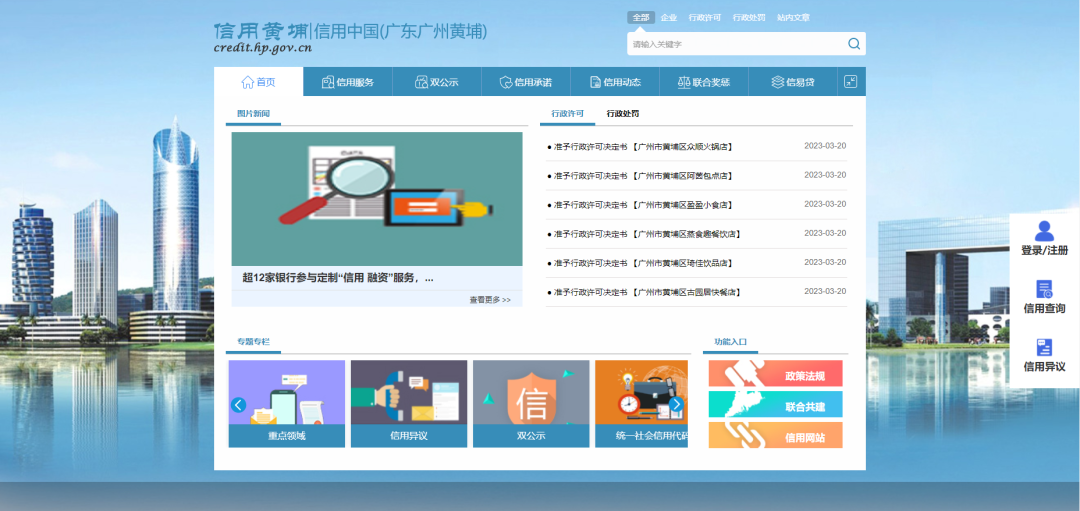1080x511 pixels.
Task: Open 登录/注册 from the side panel
Action: [1044, 239]
